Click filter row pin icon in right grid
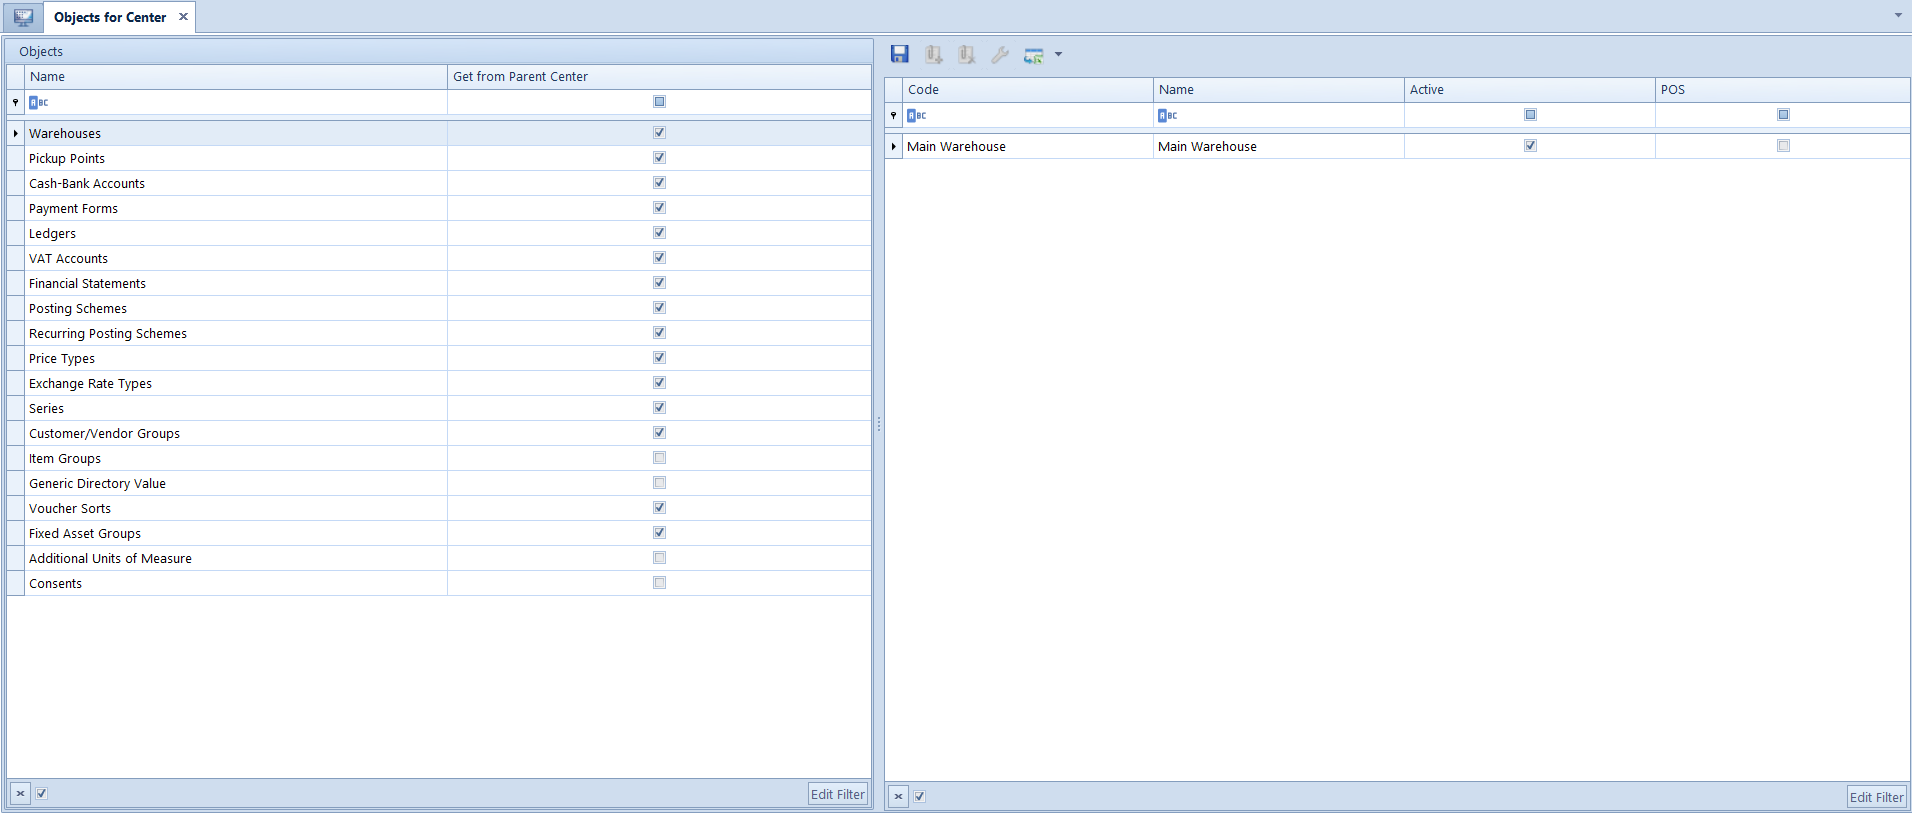 tap(894, 115)
